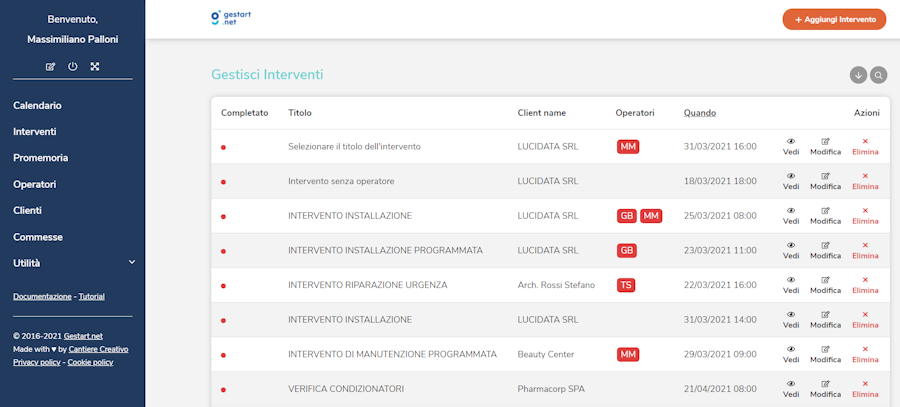Open Commesse in the sidebar
900x407 pixels.
38,237
